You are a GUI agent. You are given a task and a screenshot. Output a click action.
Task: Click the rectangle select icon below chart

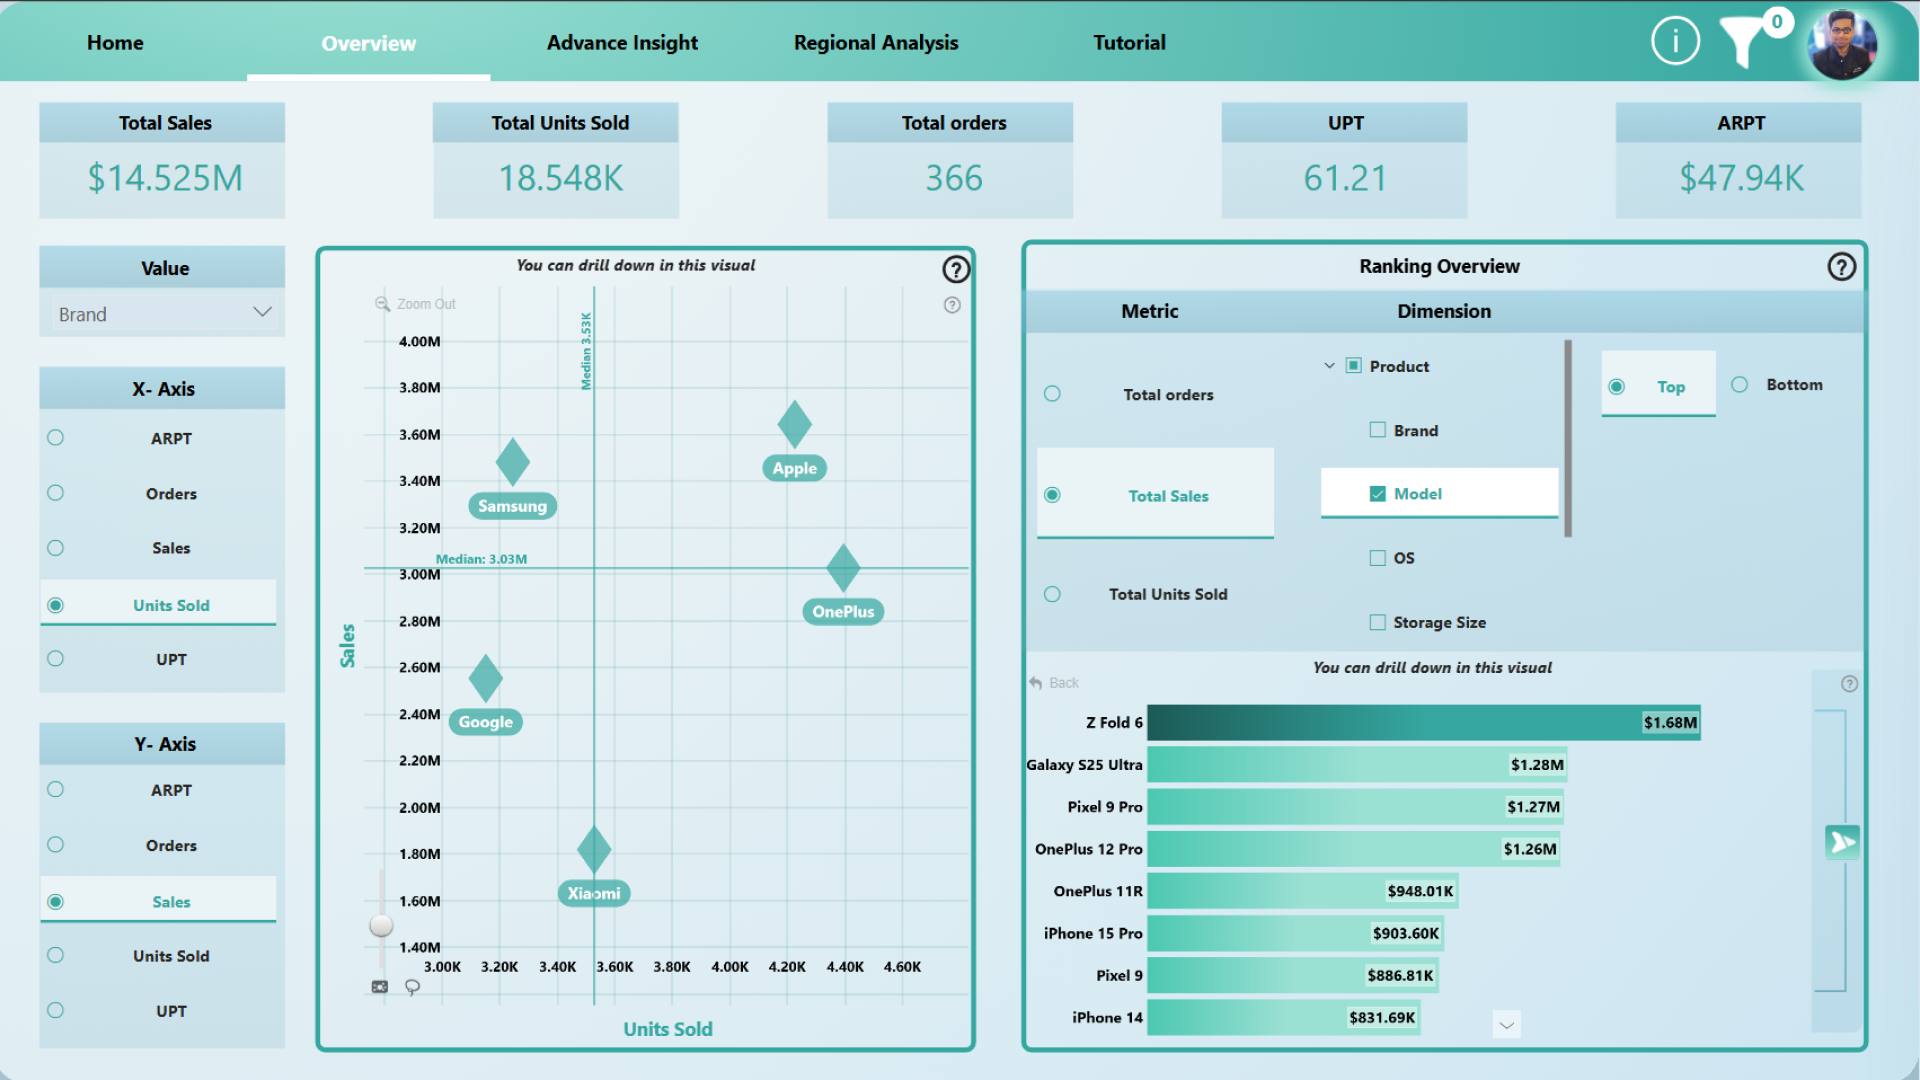(x=380, y=987)
